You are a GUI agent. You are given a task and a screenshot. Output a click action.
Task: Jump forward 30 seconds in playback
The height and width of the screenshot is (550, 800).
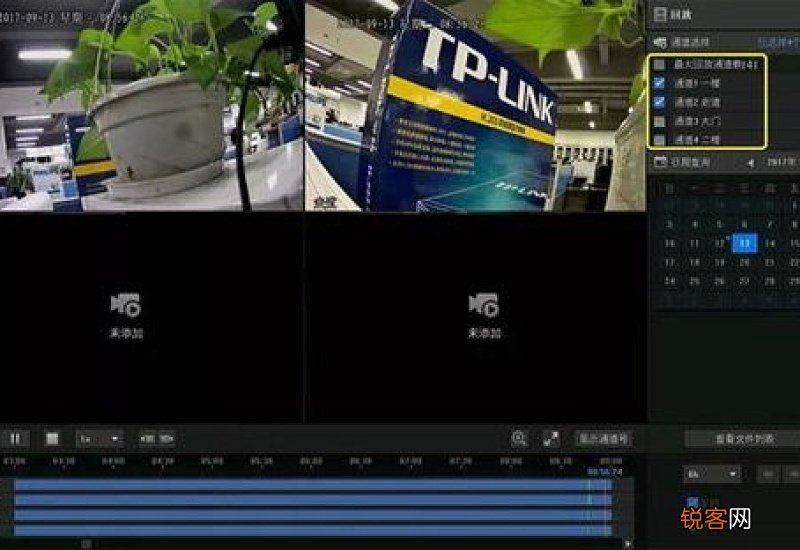coord(166,439)
